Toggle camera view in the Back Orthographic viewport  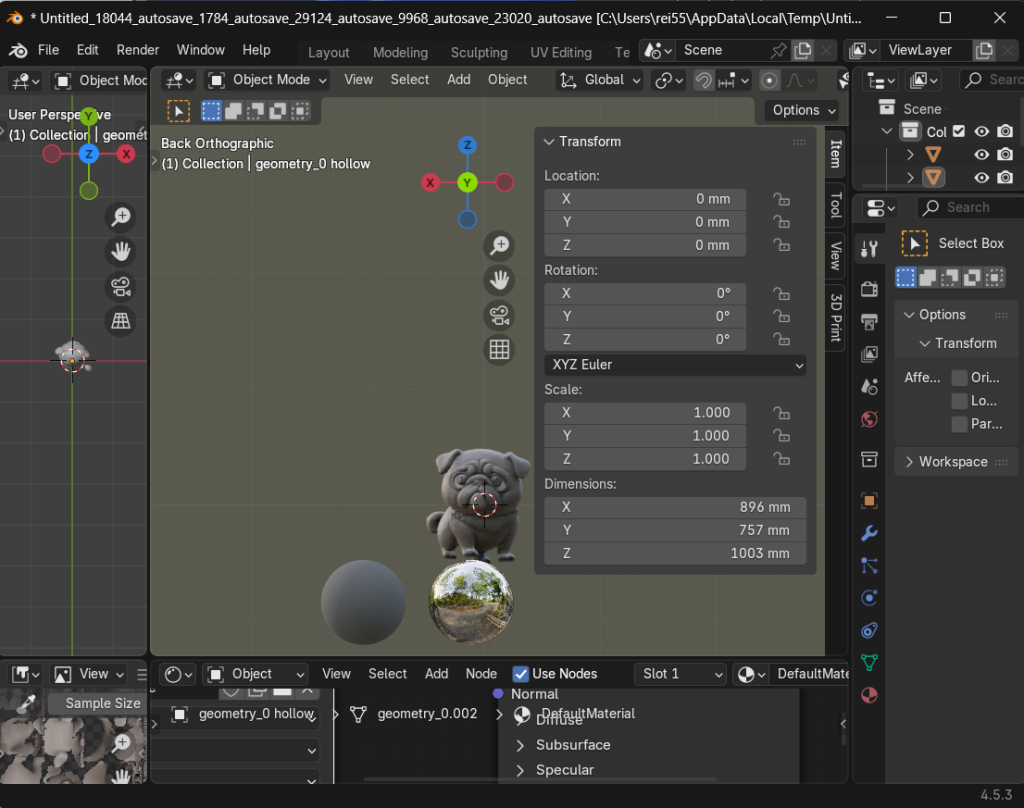click(x=499, y=315)
